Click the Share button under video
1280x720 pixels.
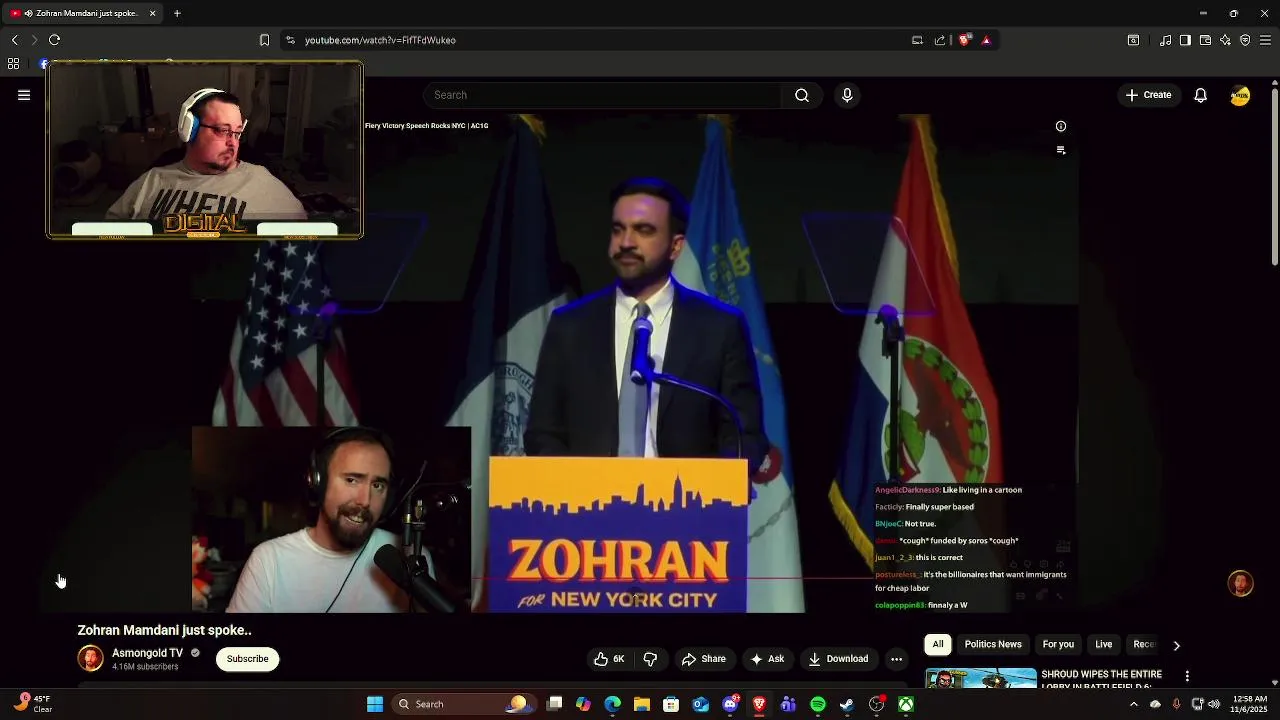[x=704, y=659]
